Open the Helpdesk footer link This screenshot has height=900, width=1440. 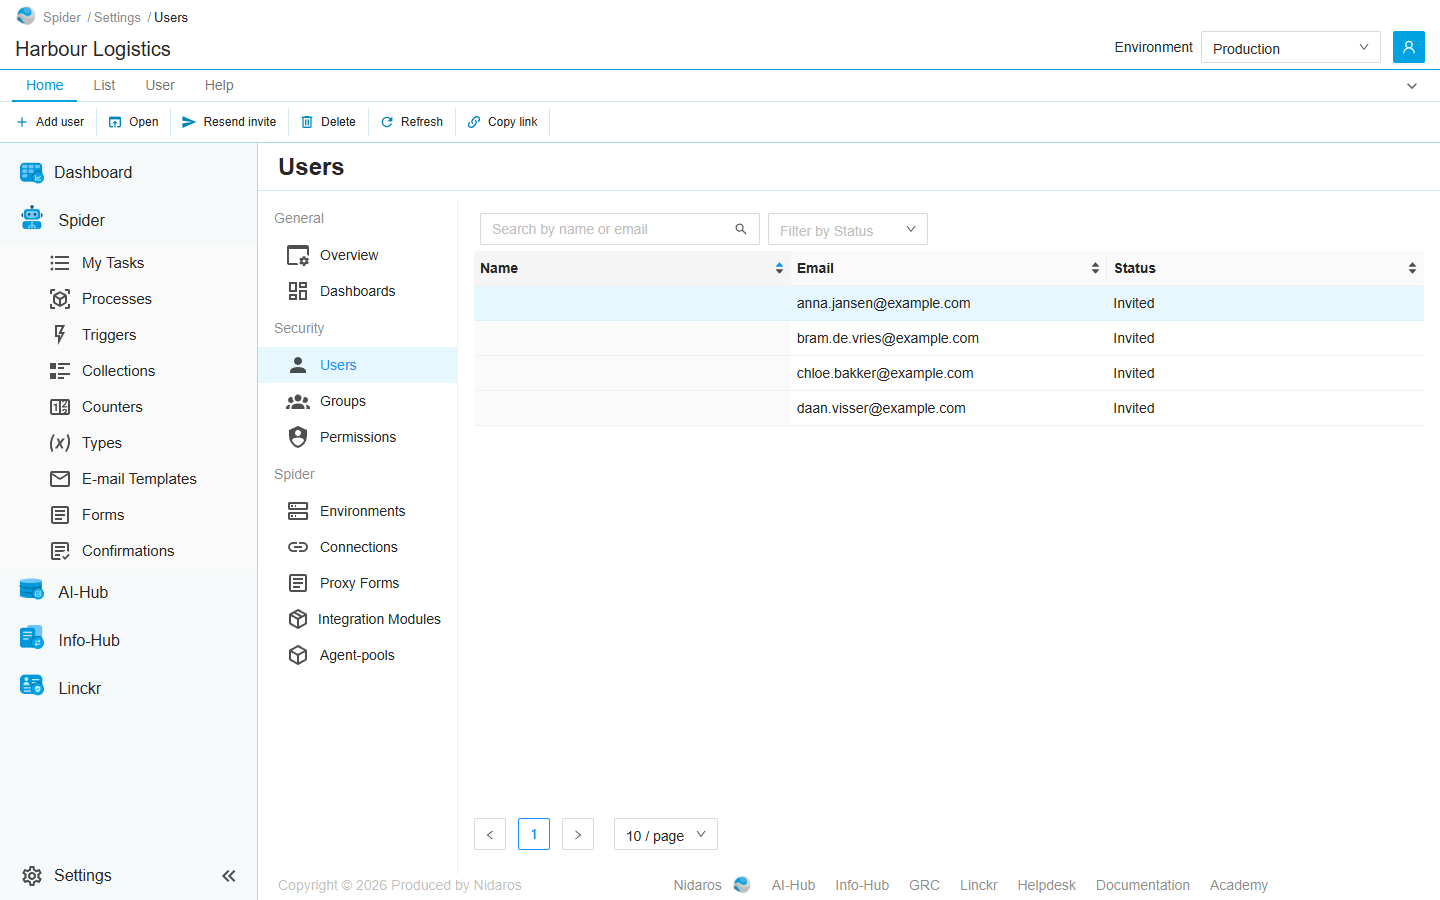click(1046, 885)
